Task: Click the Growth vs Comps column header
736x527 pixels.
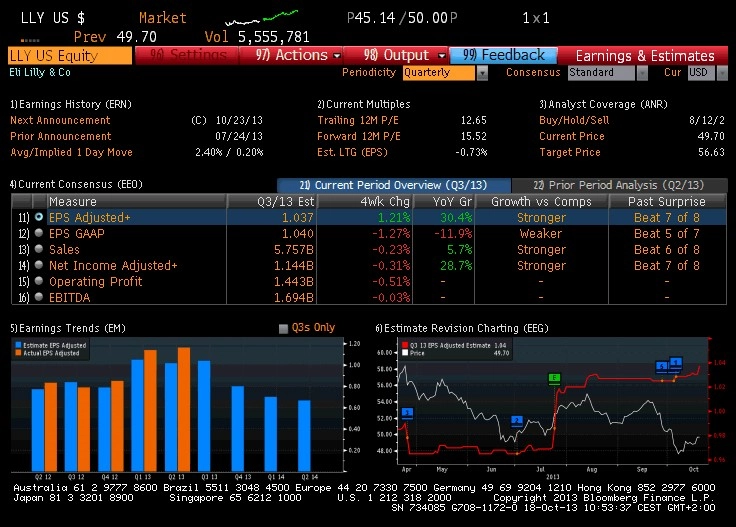Action: [x=541, y=201]
